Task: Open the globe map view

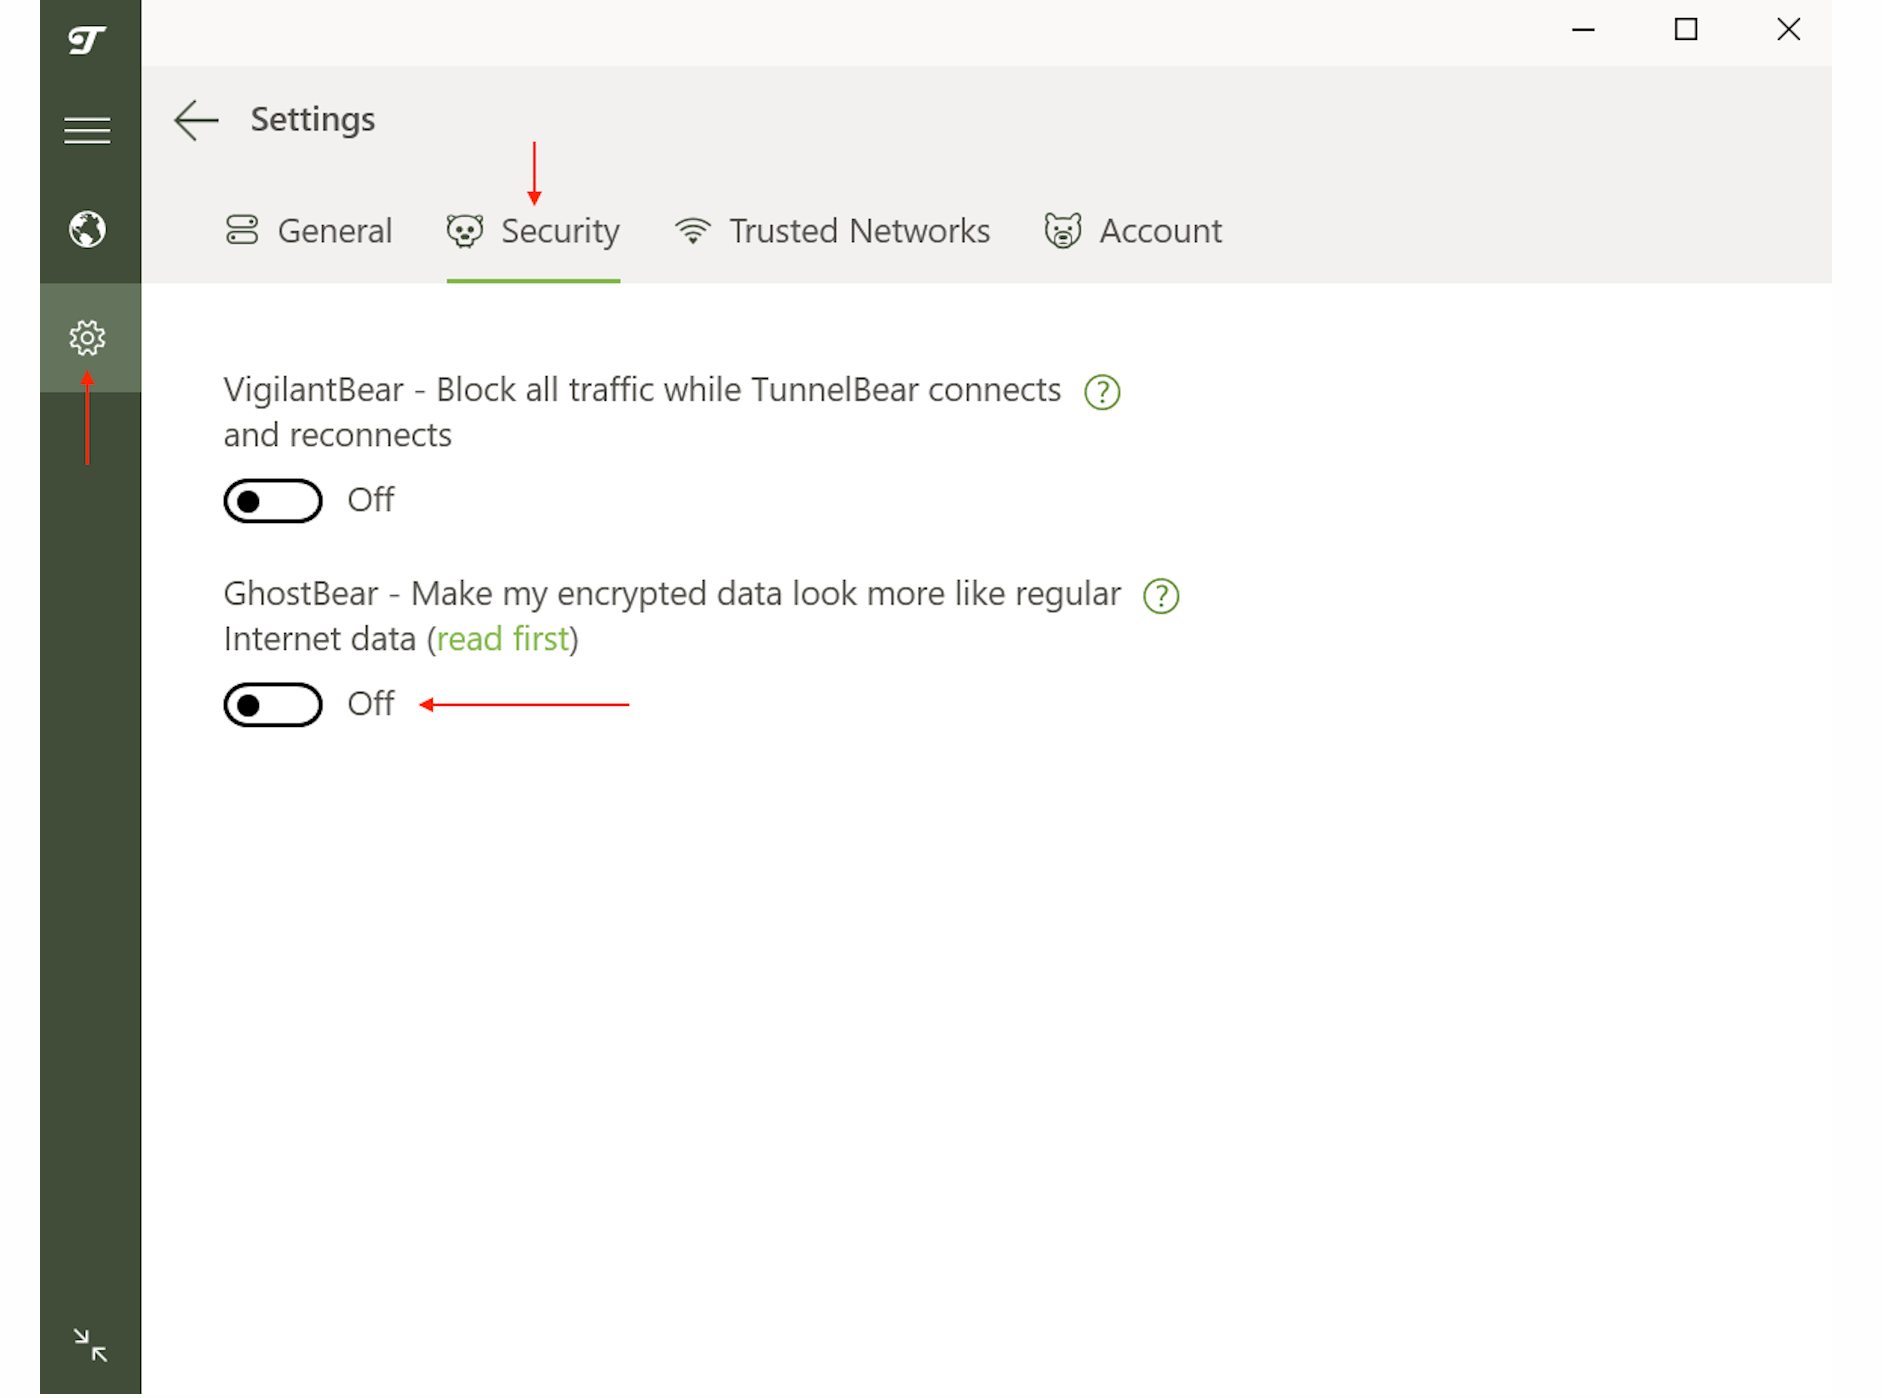Action: coord(87,229)
